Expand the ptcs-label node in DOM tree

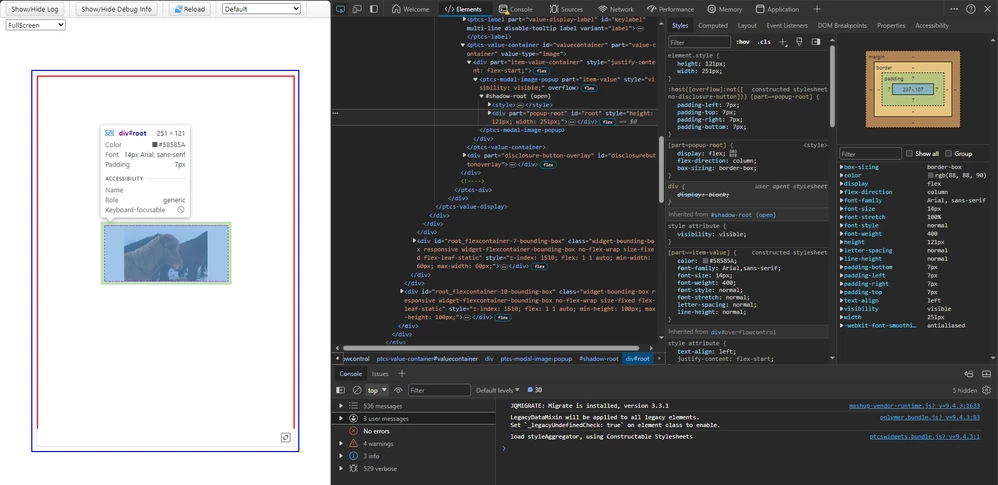pyautogui.click(x=464, y=20)
